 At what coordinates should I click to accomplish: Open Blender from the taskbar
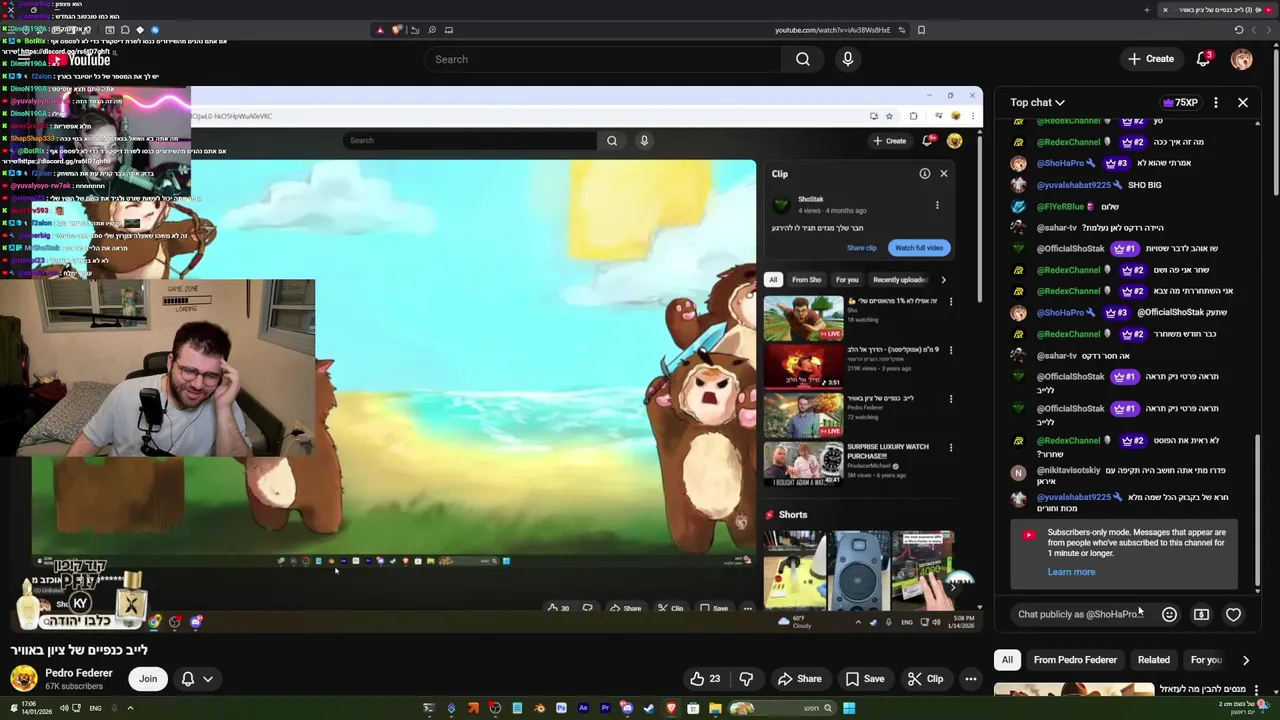539,708
